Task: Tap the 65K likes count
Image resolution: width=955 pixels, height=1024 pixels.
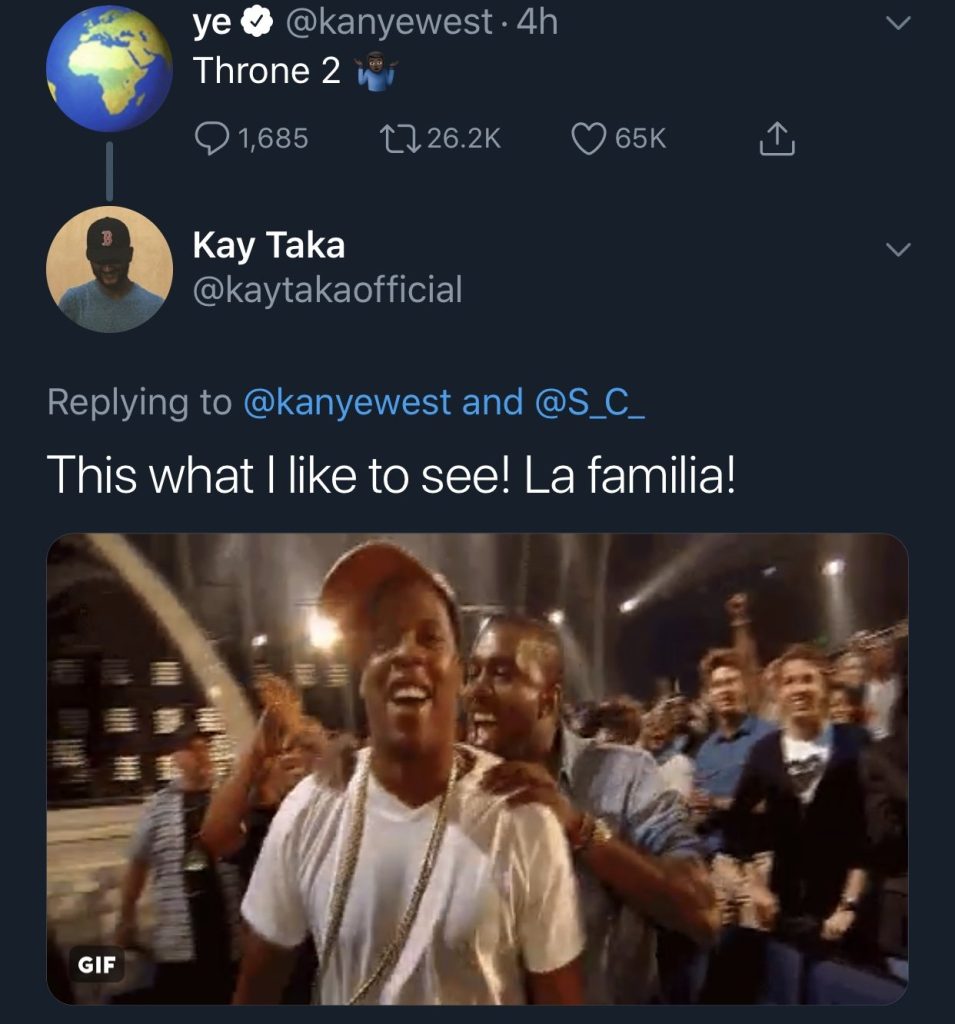Action: pyautogui.click(x=641, y=138)
